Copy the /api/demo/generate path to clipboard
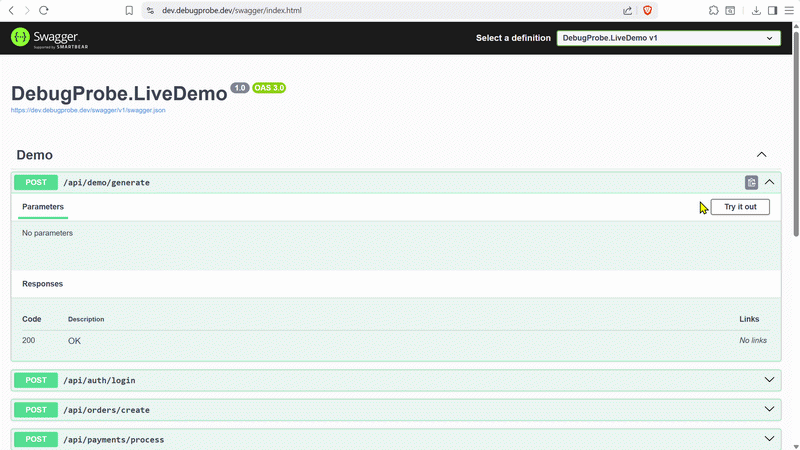The image size is (800, 450). point(752,182)
